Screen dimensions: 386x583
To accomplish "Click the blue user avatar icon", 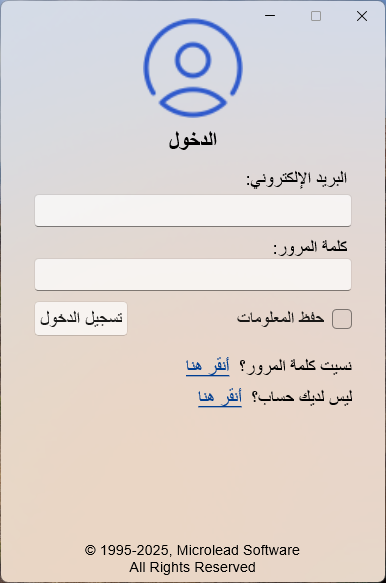I will pos(193,68).
